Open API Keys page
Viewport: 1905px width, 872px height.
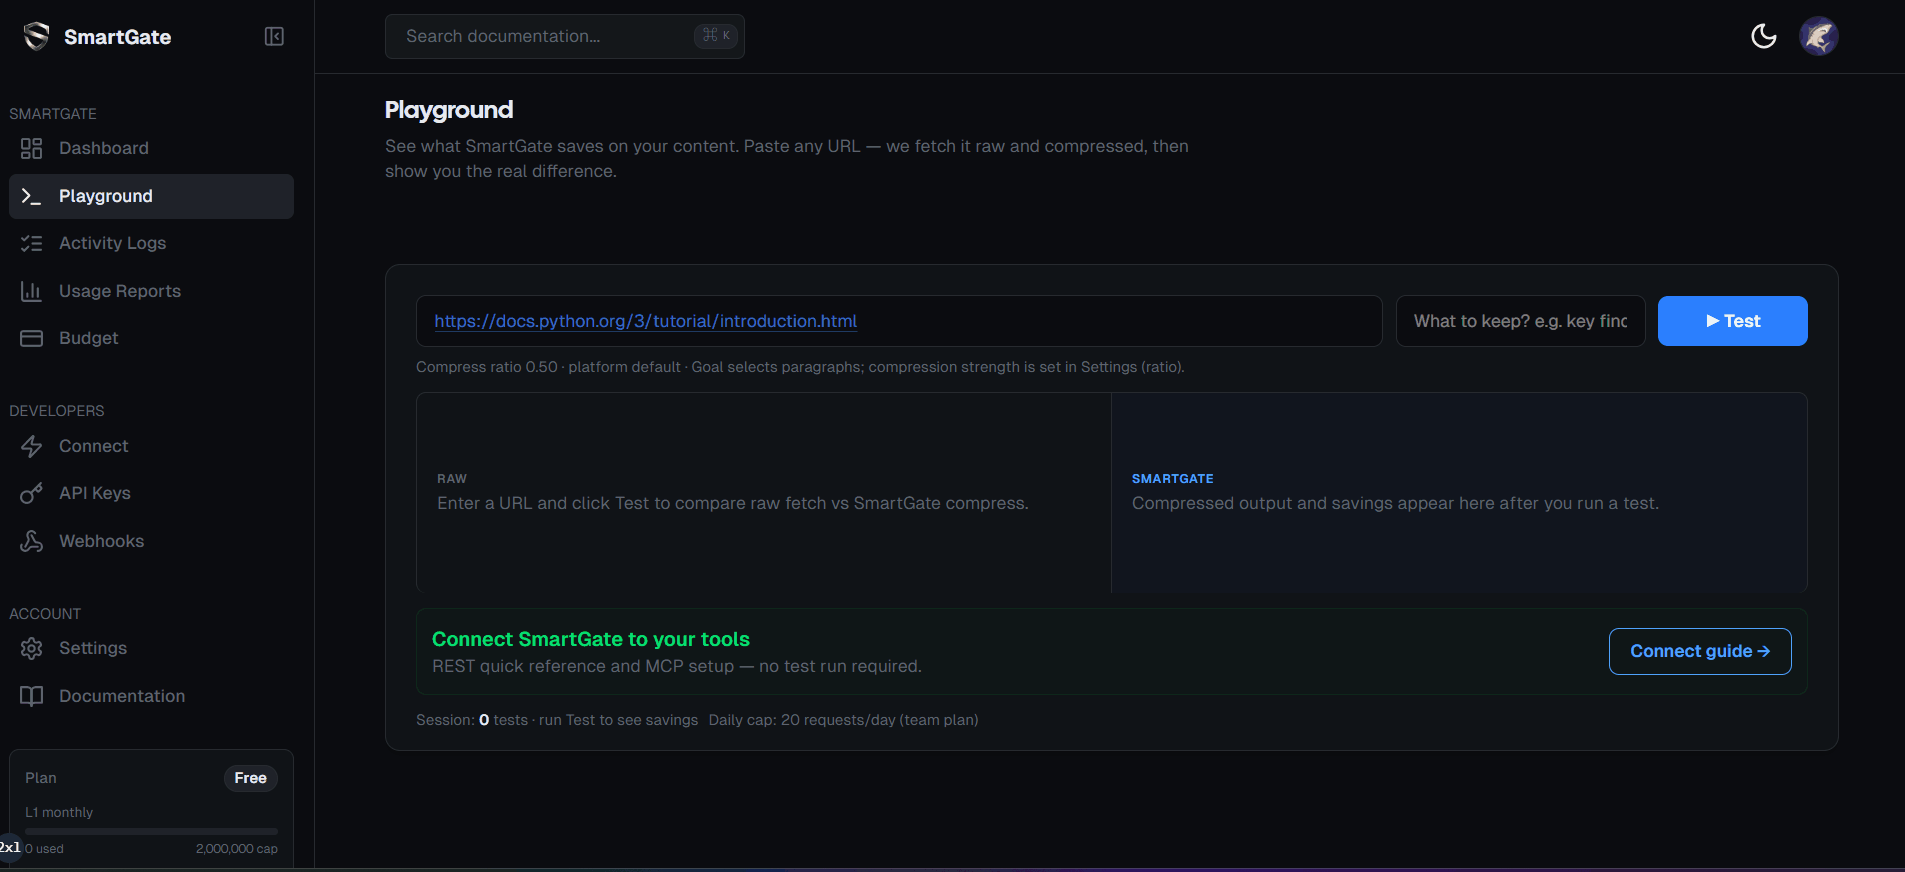point(151,493)
